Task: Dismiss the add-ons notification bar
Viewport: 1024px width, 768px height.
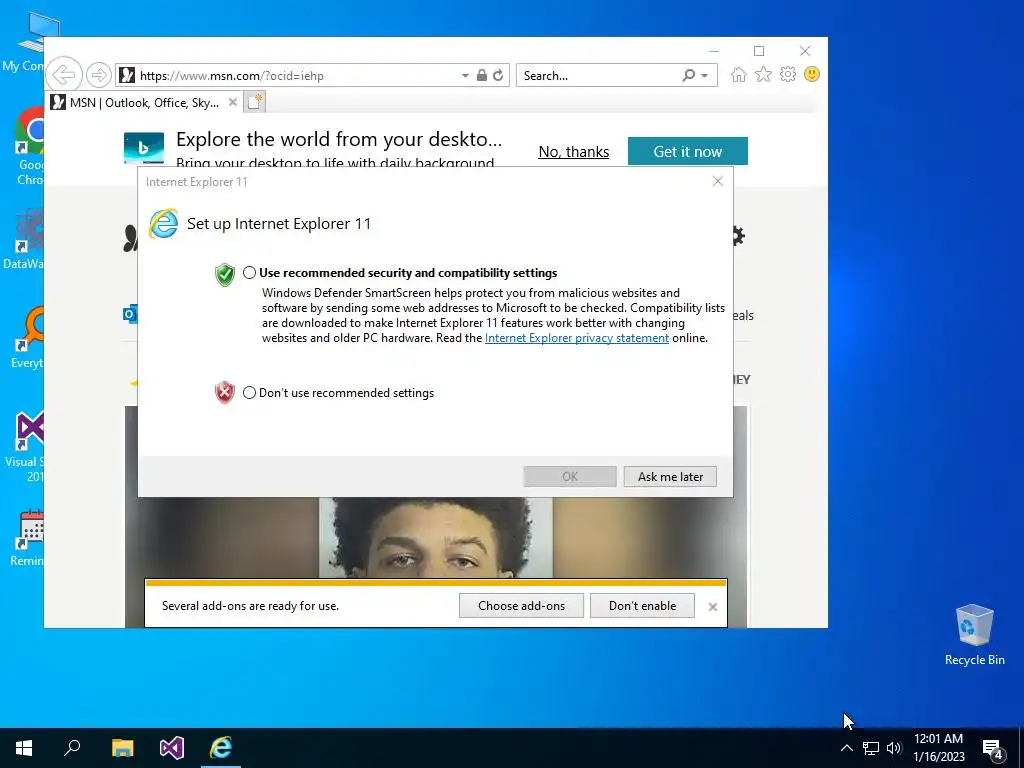Action: click(712, 607)
